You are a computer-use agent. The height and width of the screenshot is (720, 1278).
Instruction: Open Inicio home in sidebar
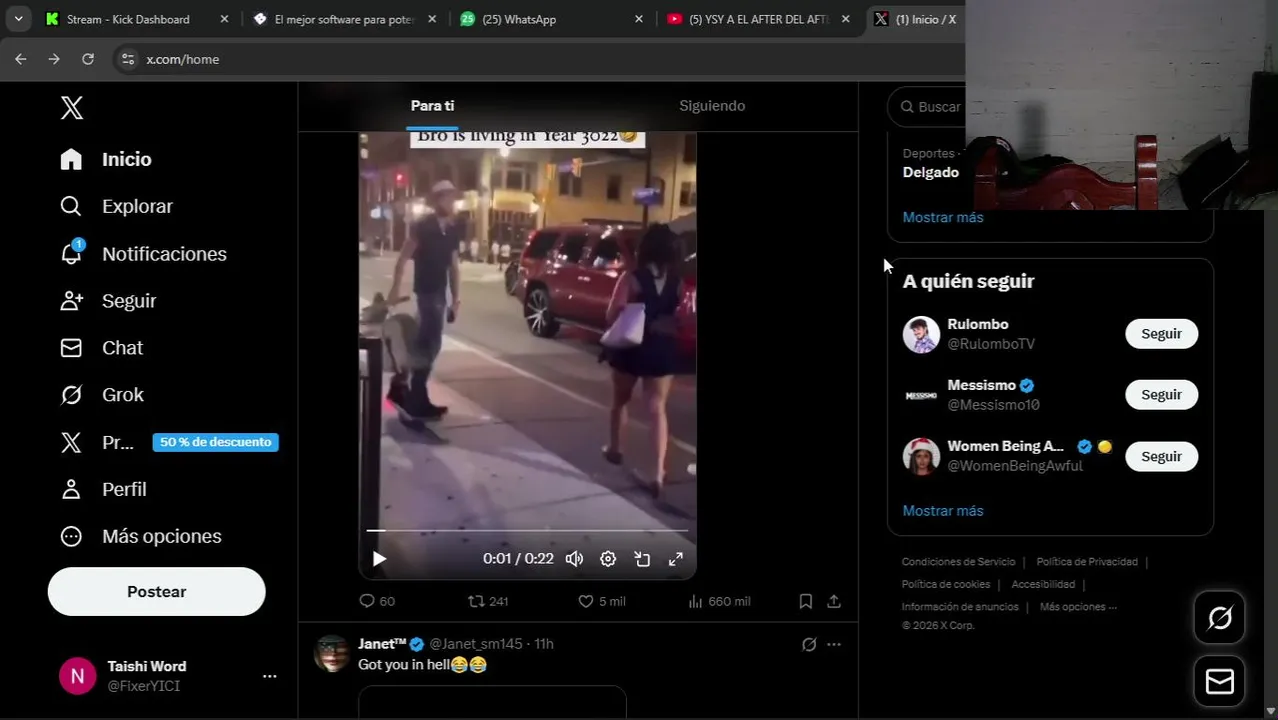tap(106, 159)
